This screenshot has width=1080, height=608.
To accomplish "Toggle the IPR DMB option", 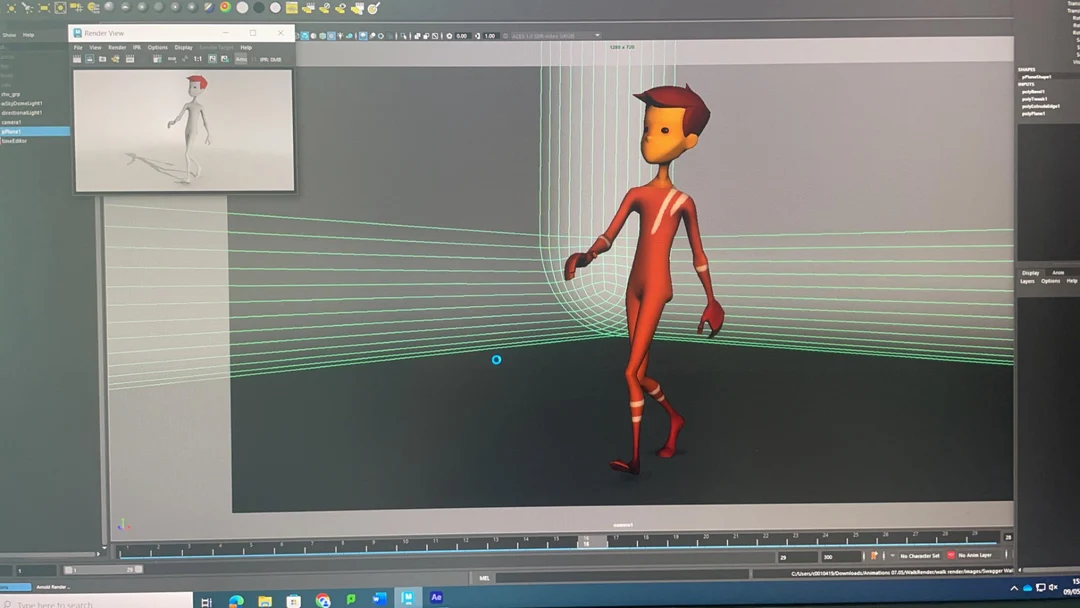I will tap(272, 58).
